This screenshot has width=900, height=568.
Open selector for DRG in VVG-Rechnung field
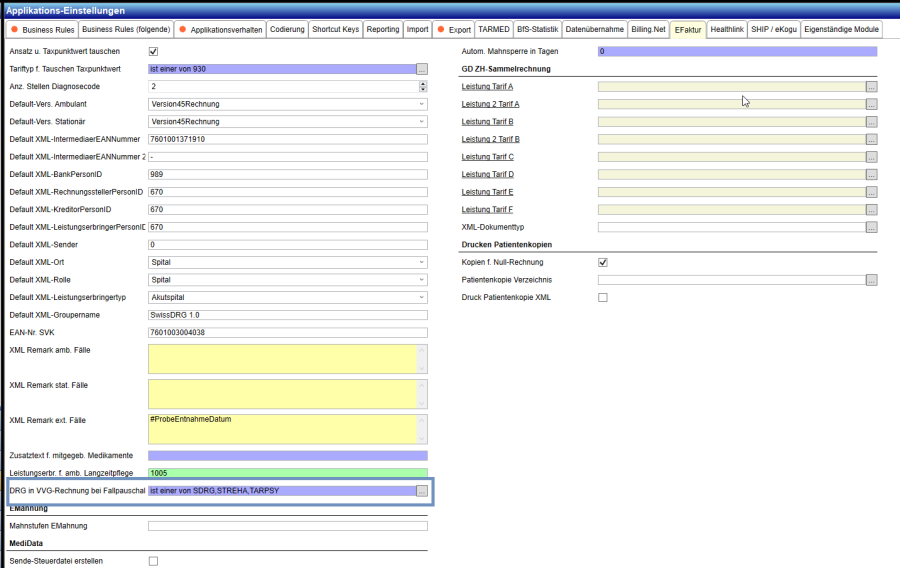coord(422,491)
